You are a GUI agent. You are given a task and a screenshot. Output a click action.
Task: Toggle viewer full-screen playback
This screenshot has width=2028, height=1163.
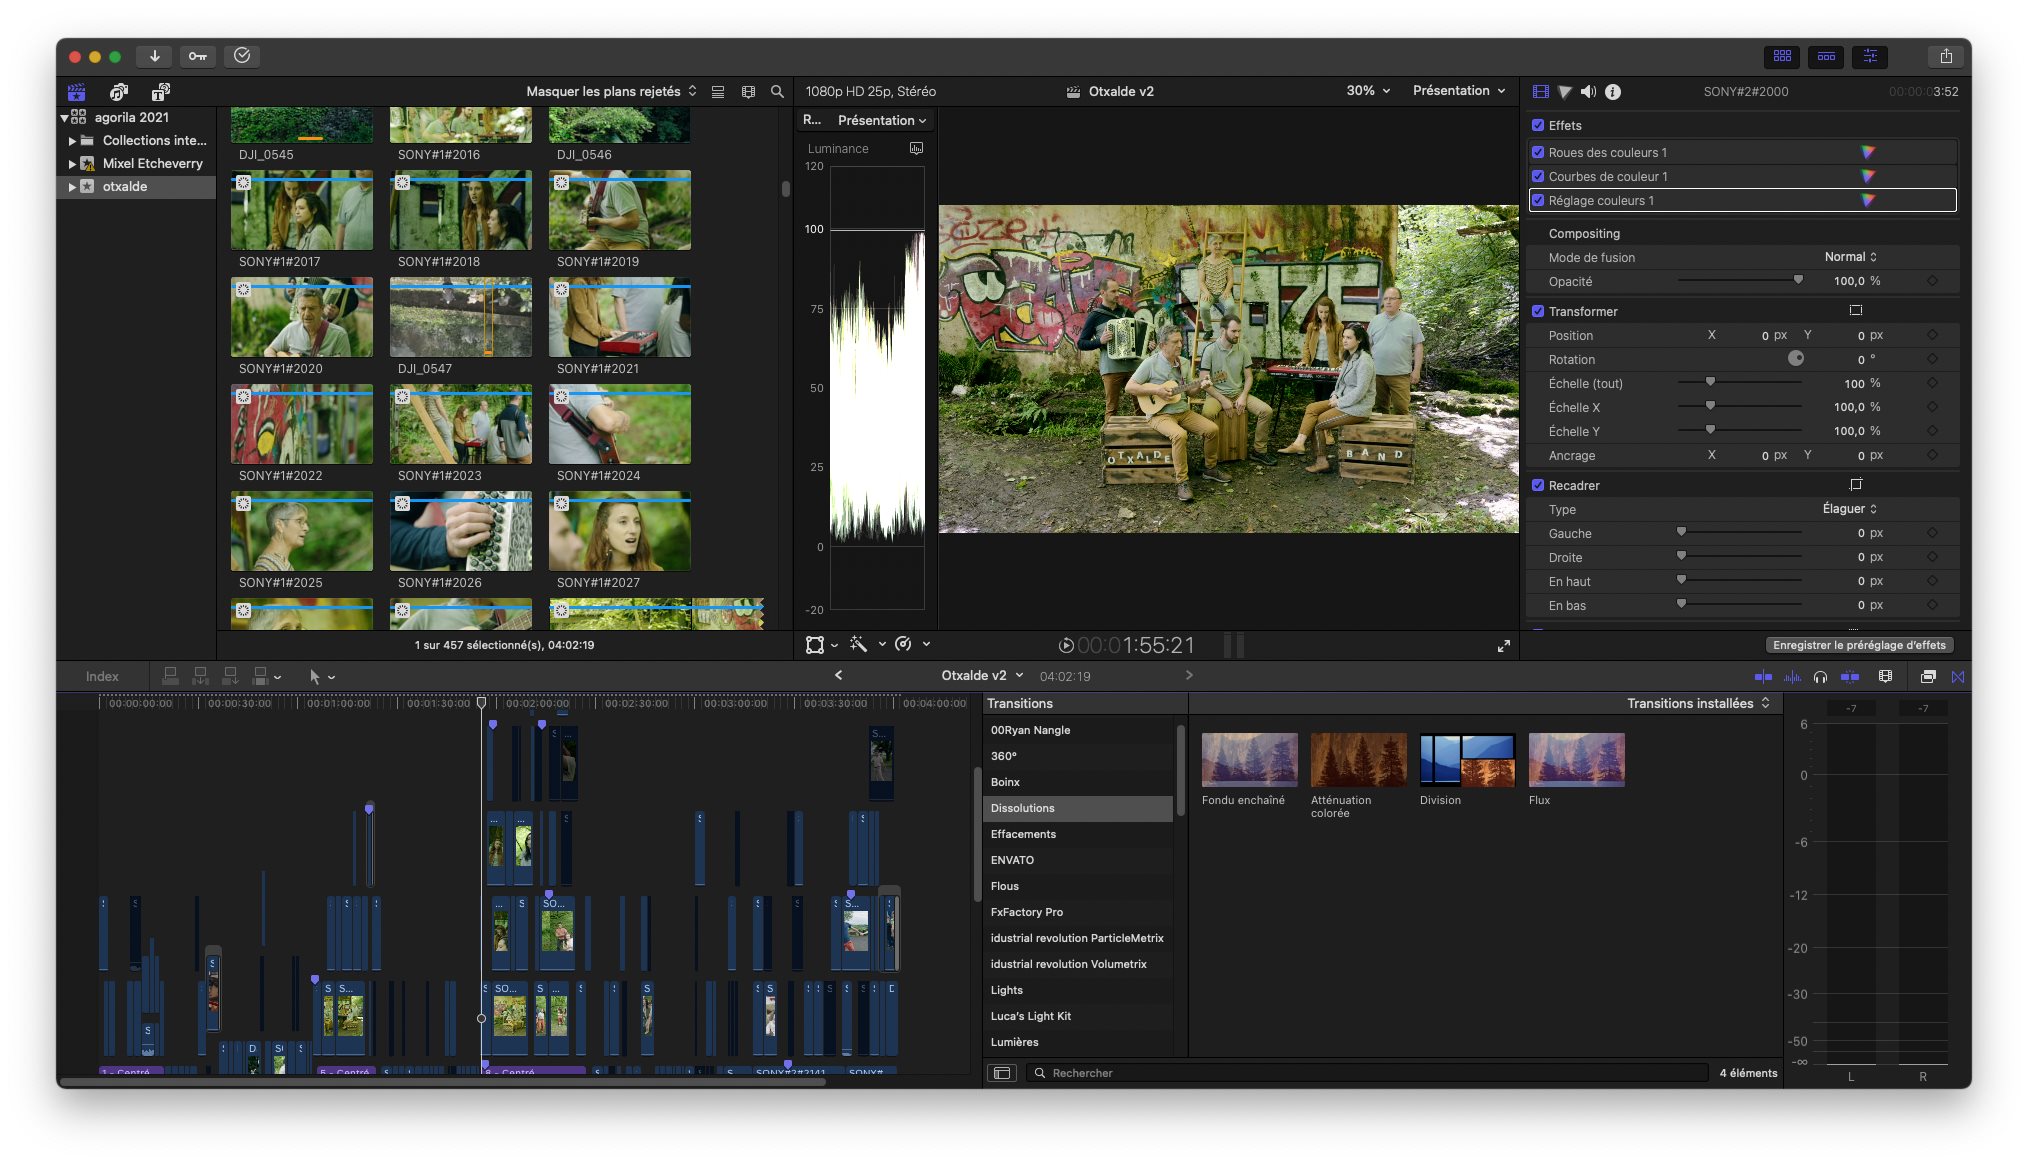click(1503, 646)
